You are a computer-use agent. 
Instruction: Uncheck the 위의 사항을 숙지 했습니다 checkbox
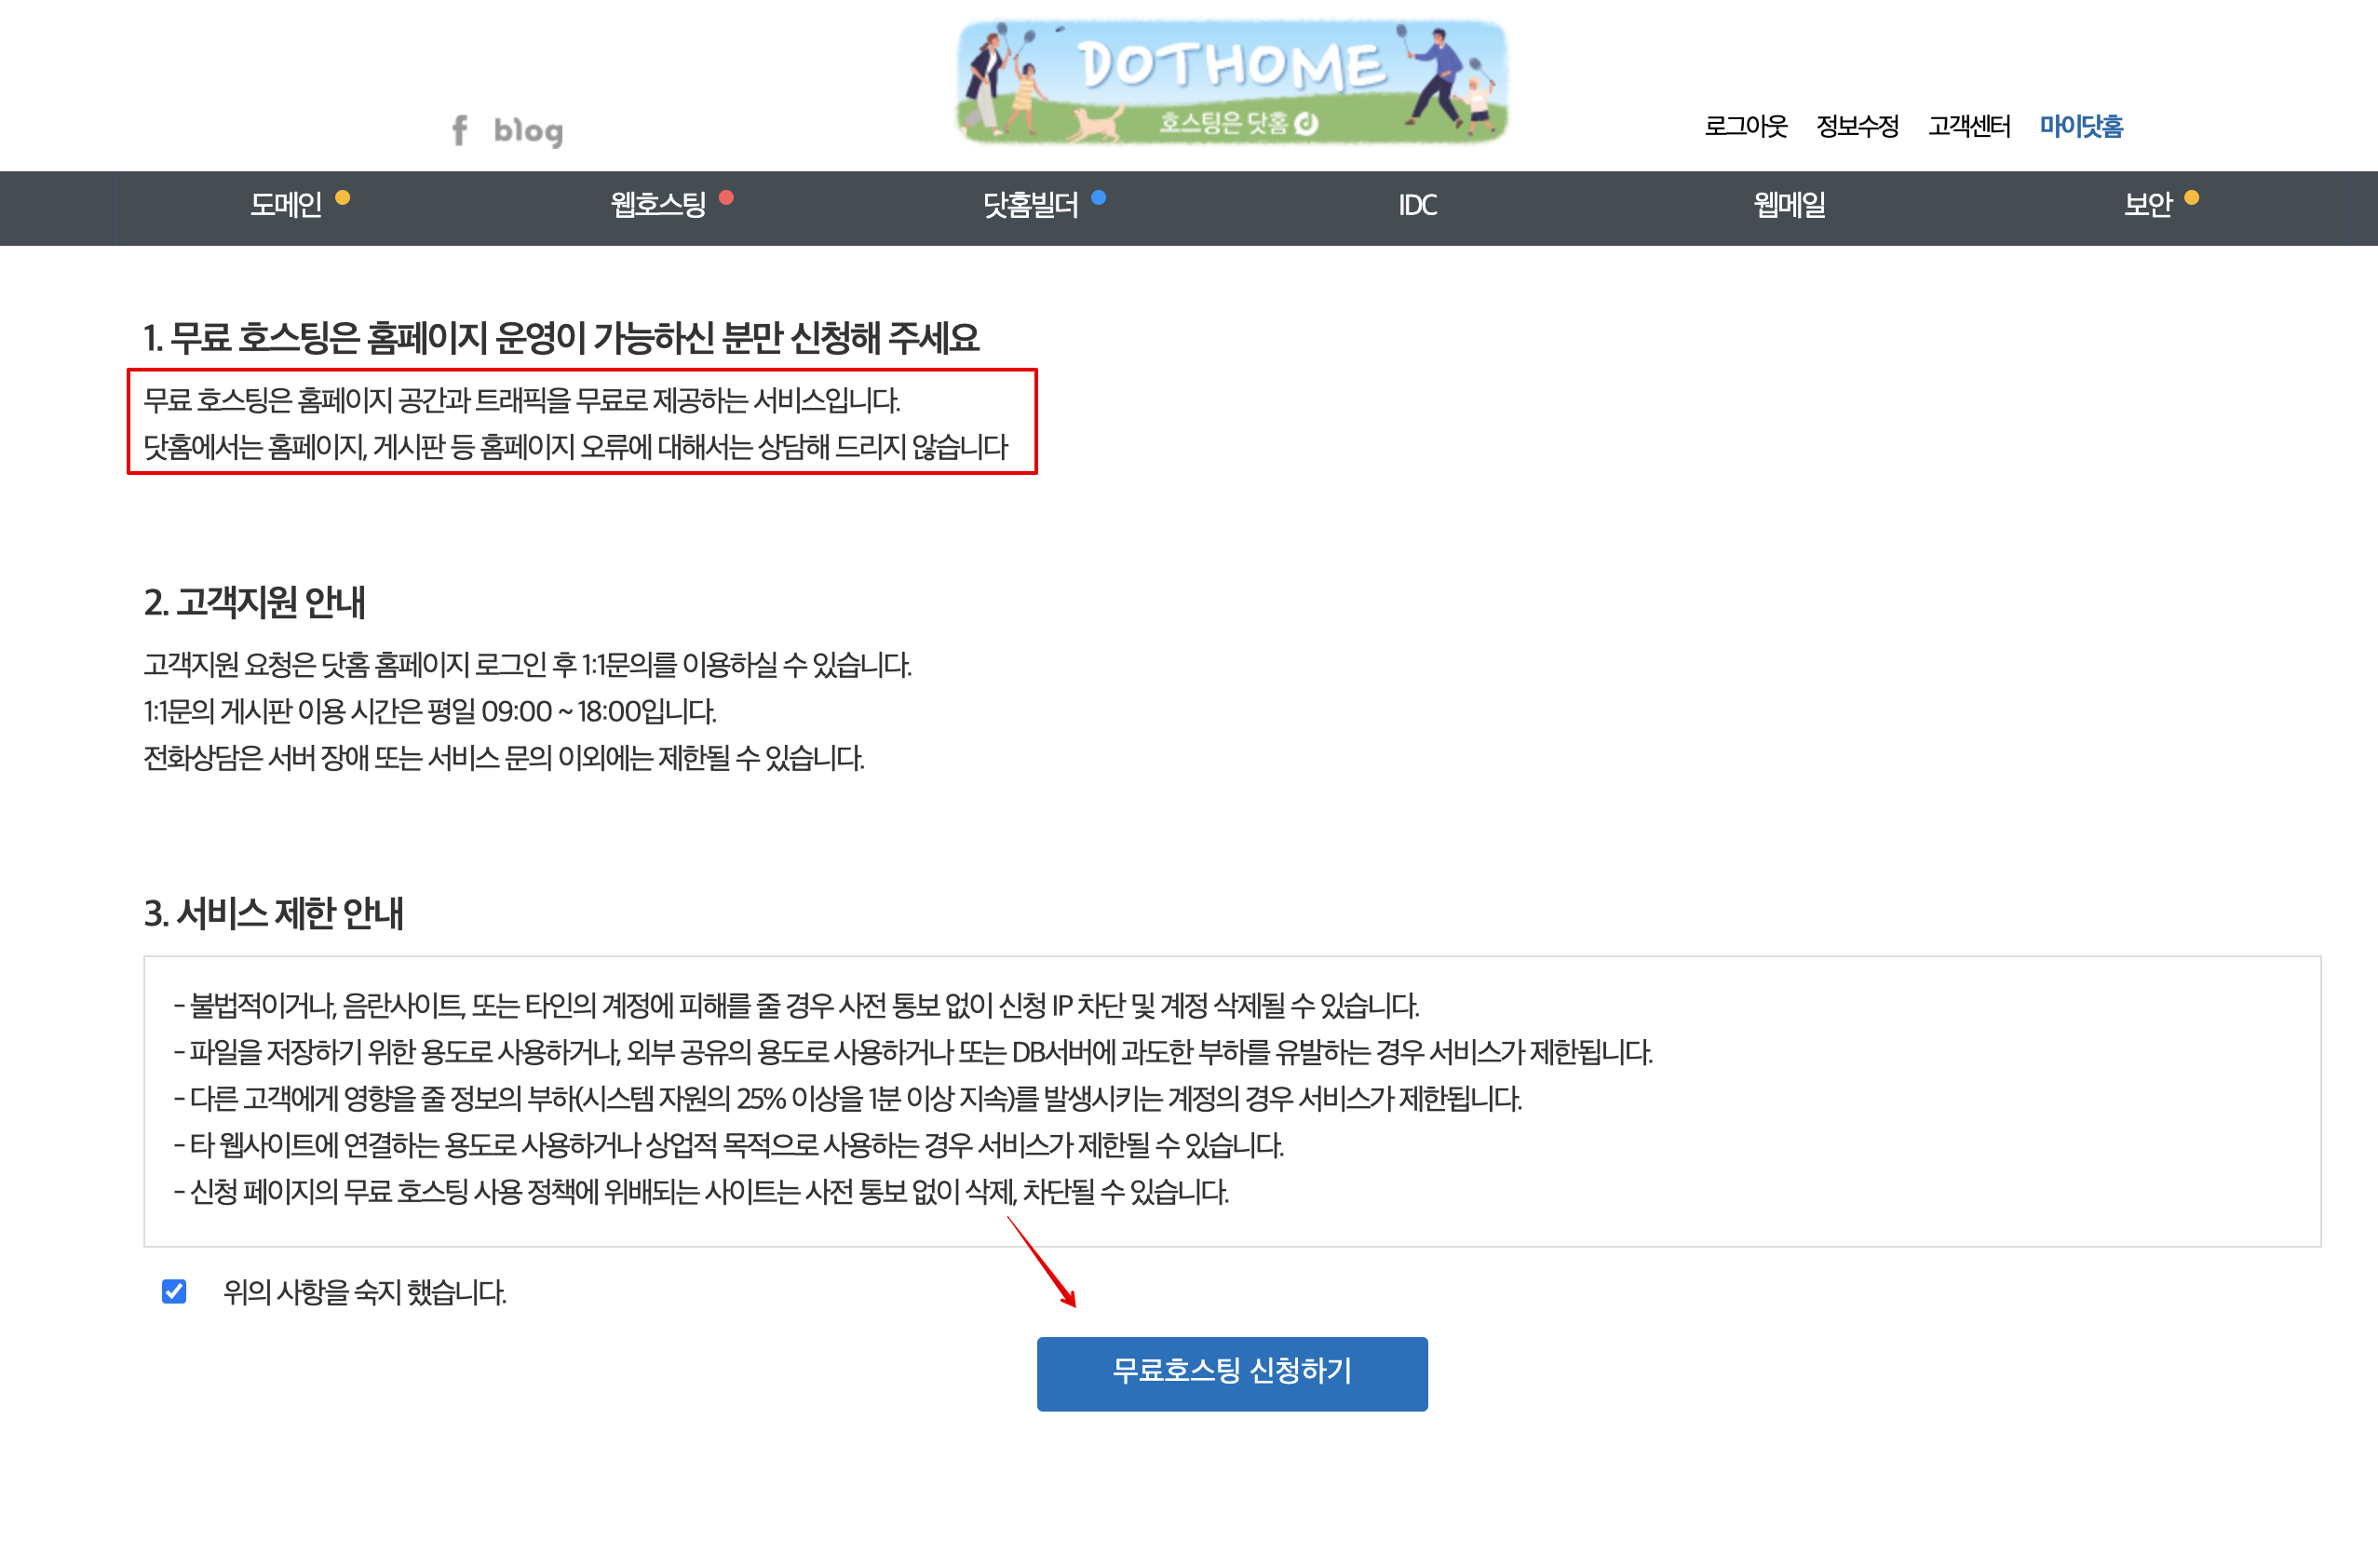pyautogui.click(x=174, y=1291)
